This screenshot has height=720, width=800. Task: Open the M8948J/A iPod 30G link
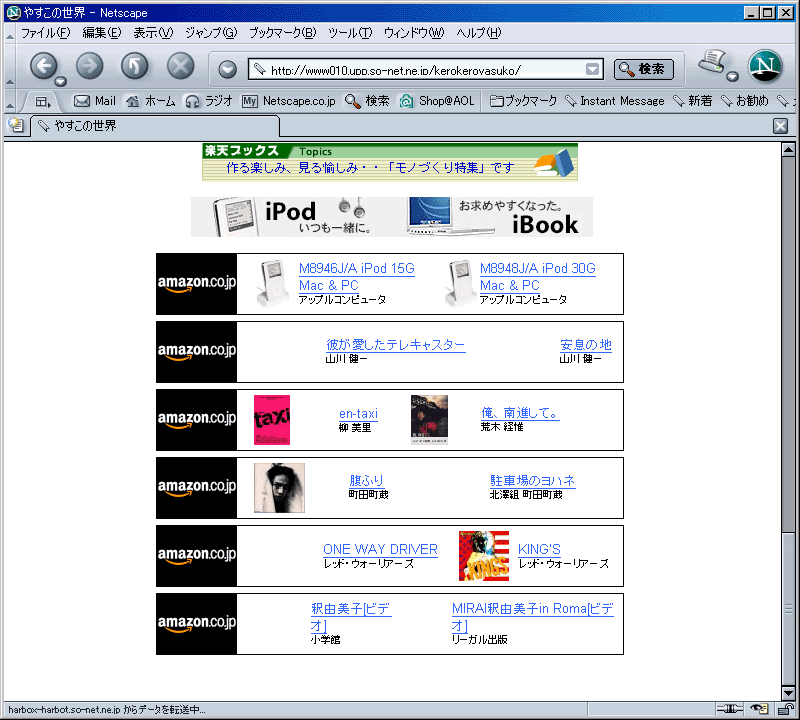pos(538,277)
